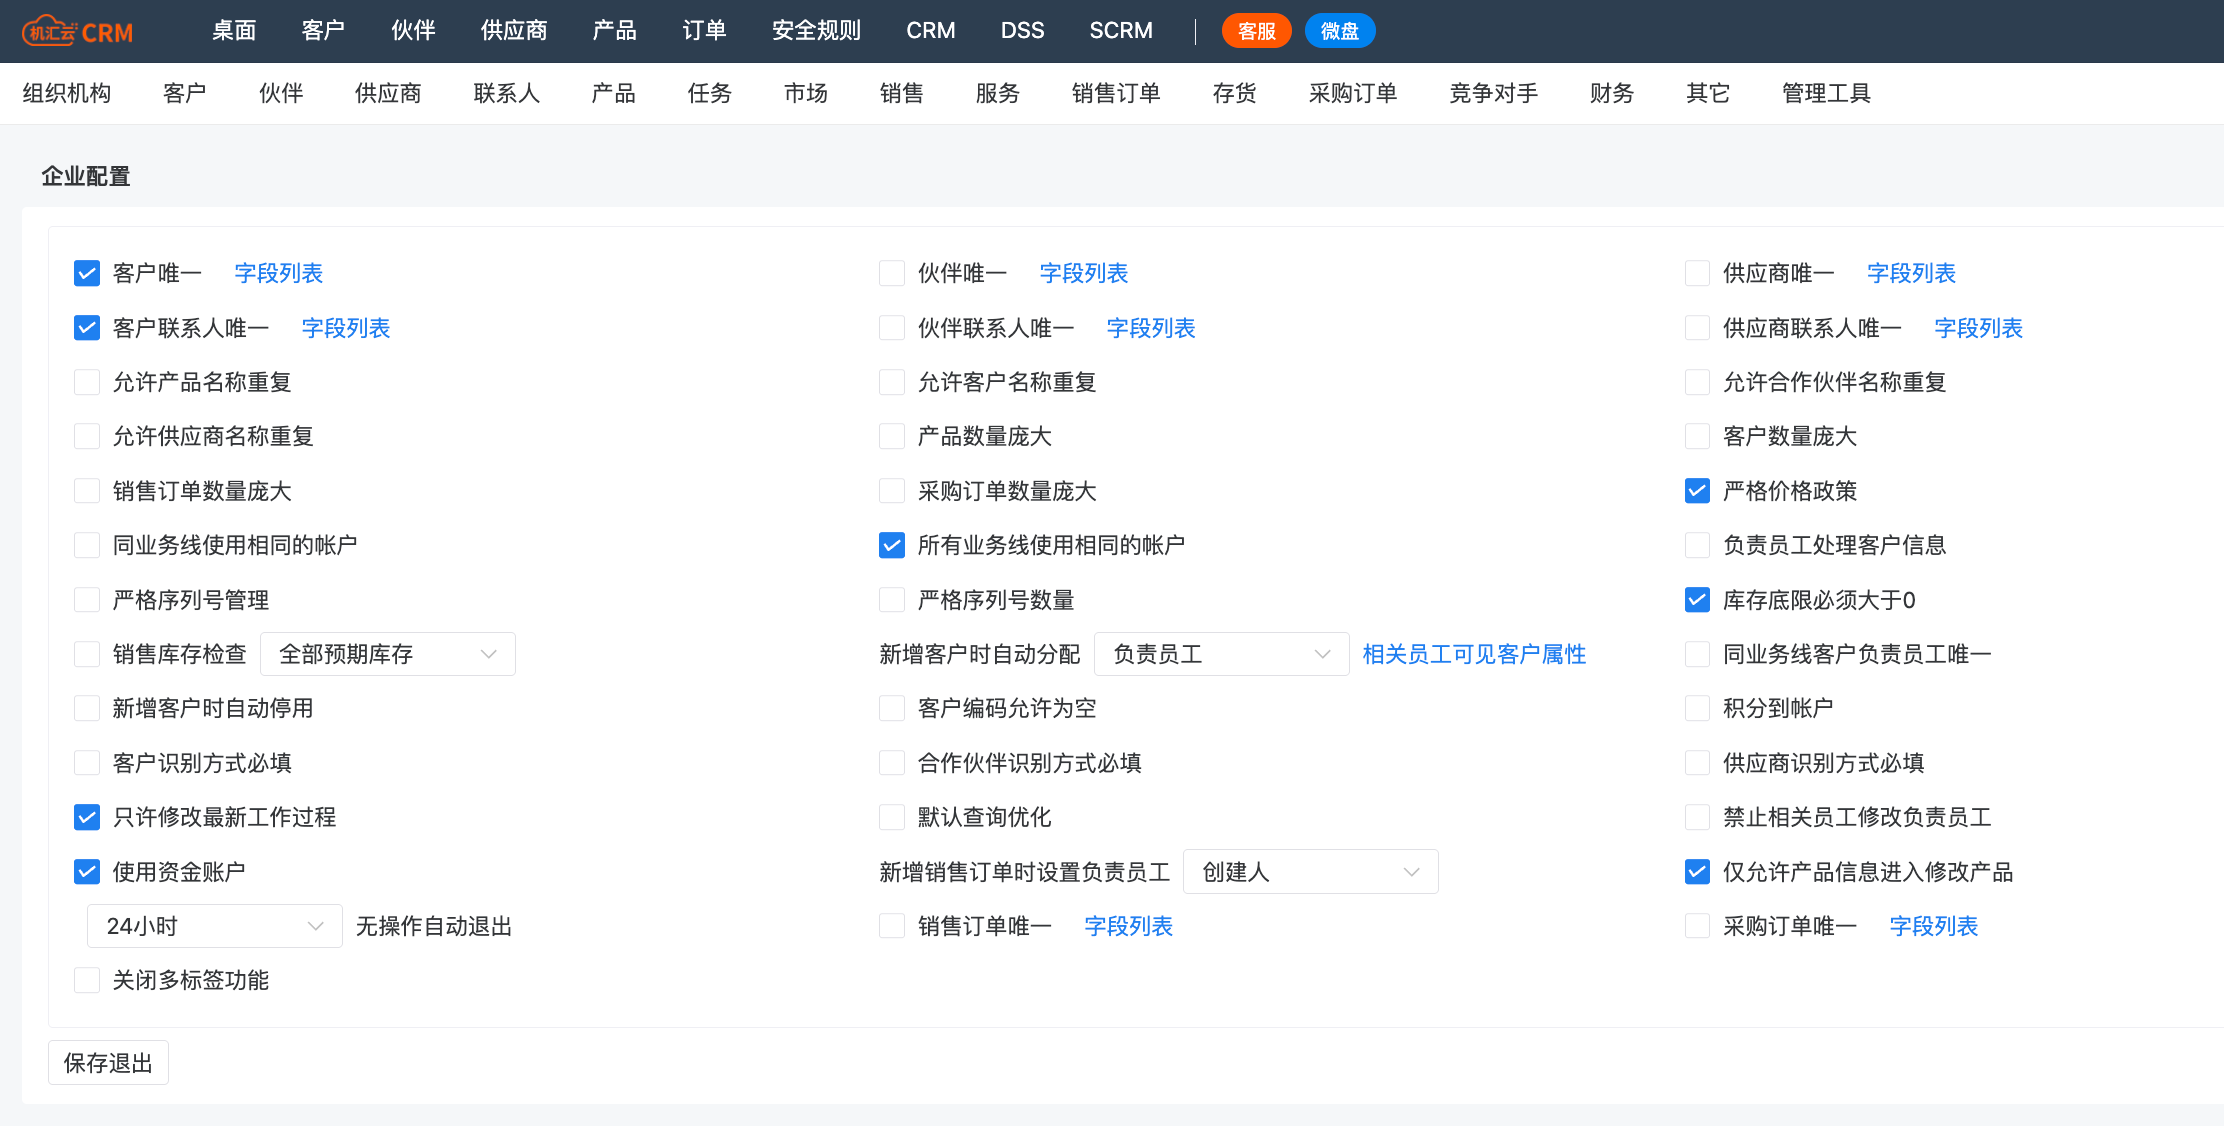Enable 同业务线客户负责员工唯一 checkbox
2224x1126 pixels.
click(x=1697, y=654)
